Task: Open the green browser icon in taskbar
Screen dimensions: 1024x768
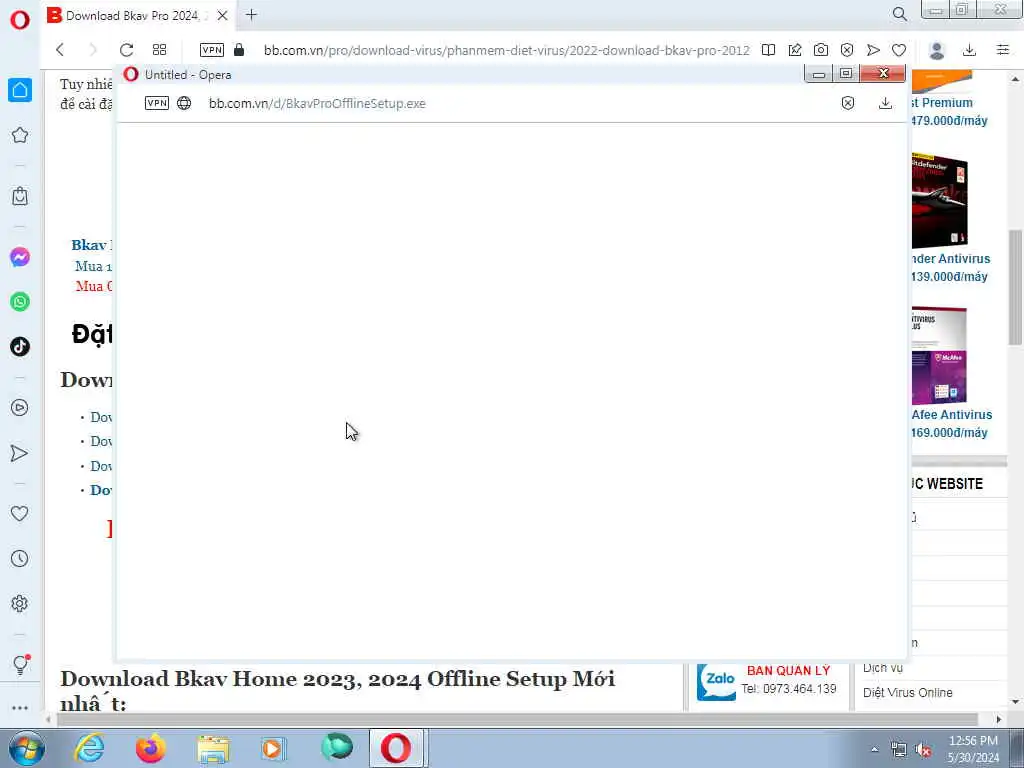Action: pos(337,747)
